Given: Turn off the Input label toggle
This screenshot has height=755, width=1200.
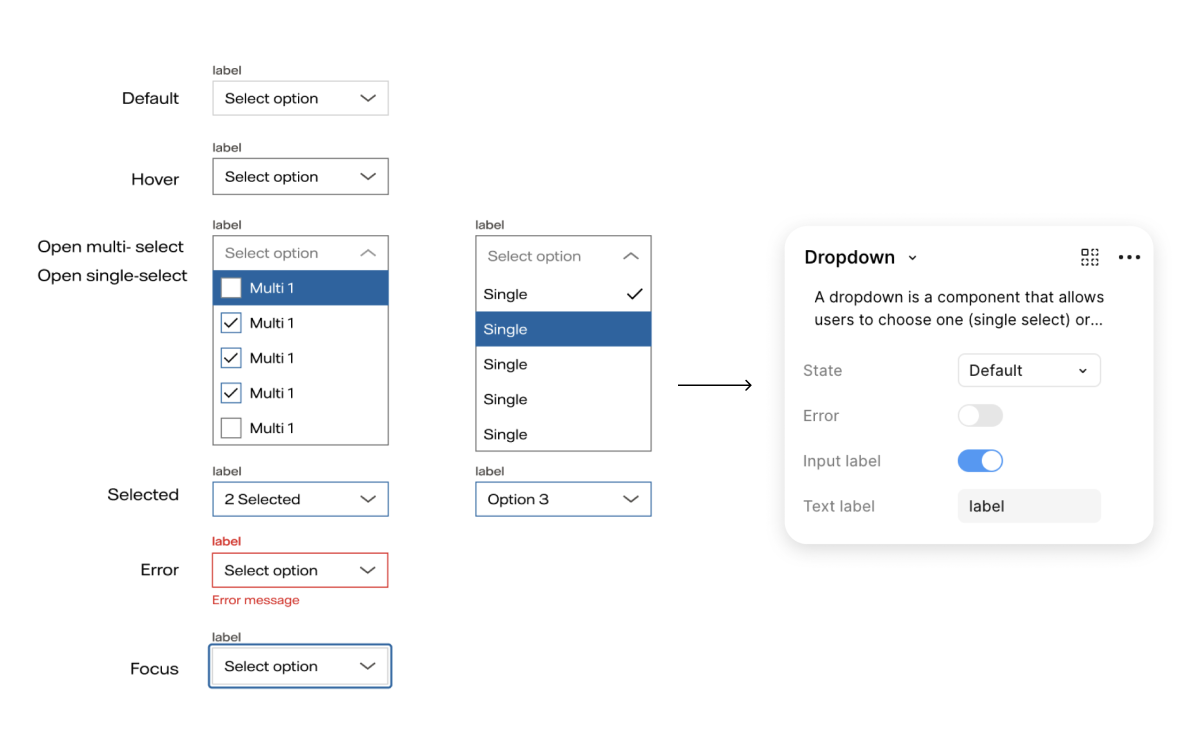Looking at the screenshot, I should point(980,461).
